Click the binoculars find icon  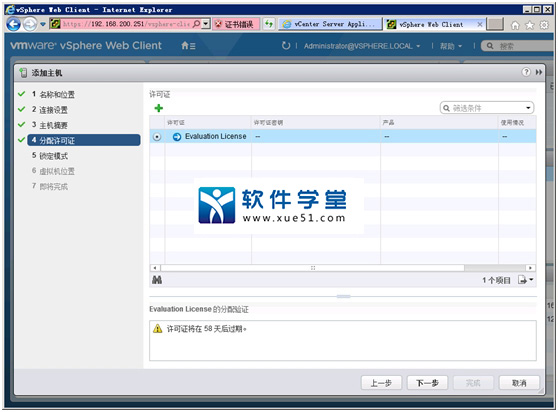pos(157,280)
